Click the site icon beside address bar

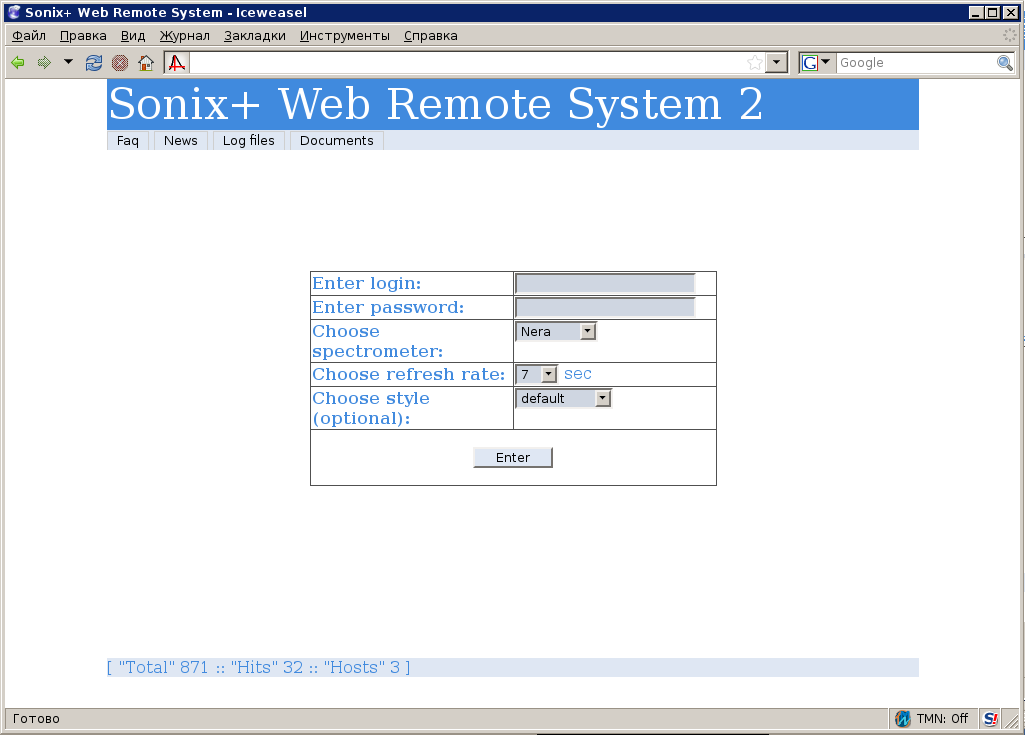(x=177, y=63)
